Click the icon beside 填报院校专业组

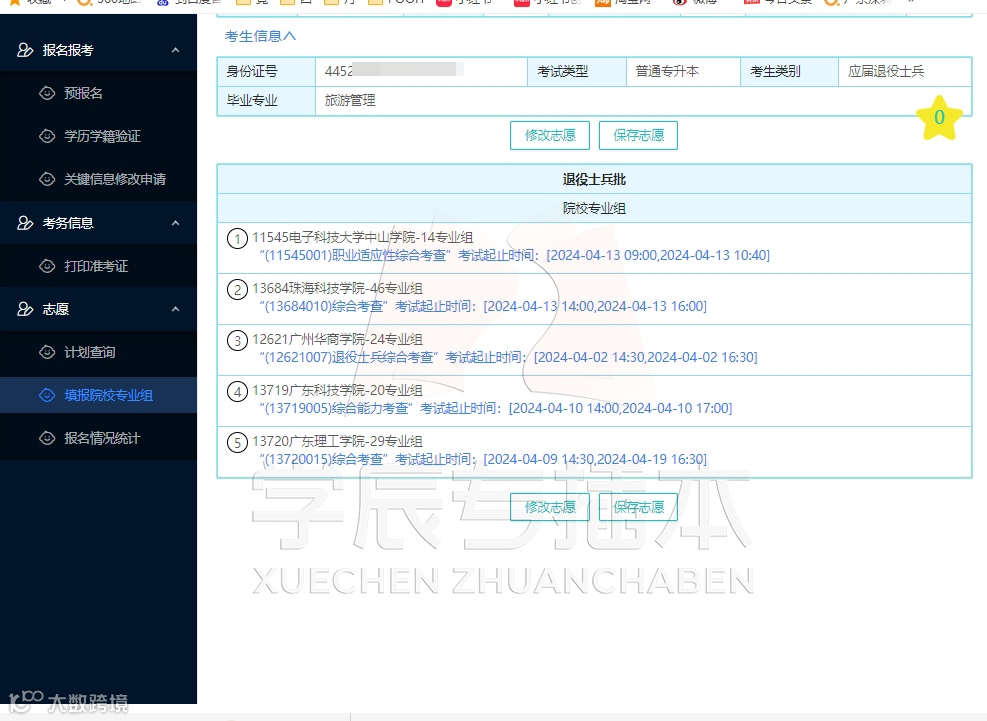coord(47,395)
